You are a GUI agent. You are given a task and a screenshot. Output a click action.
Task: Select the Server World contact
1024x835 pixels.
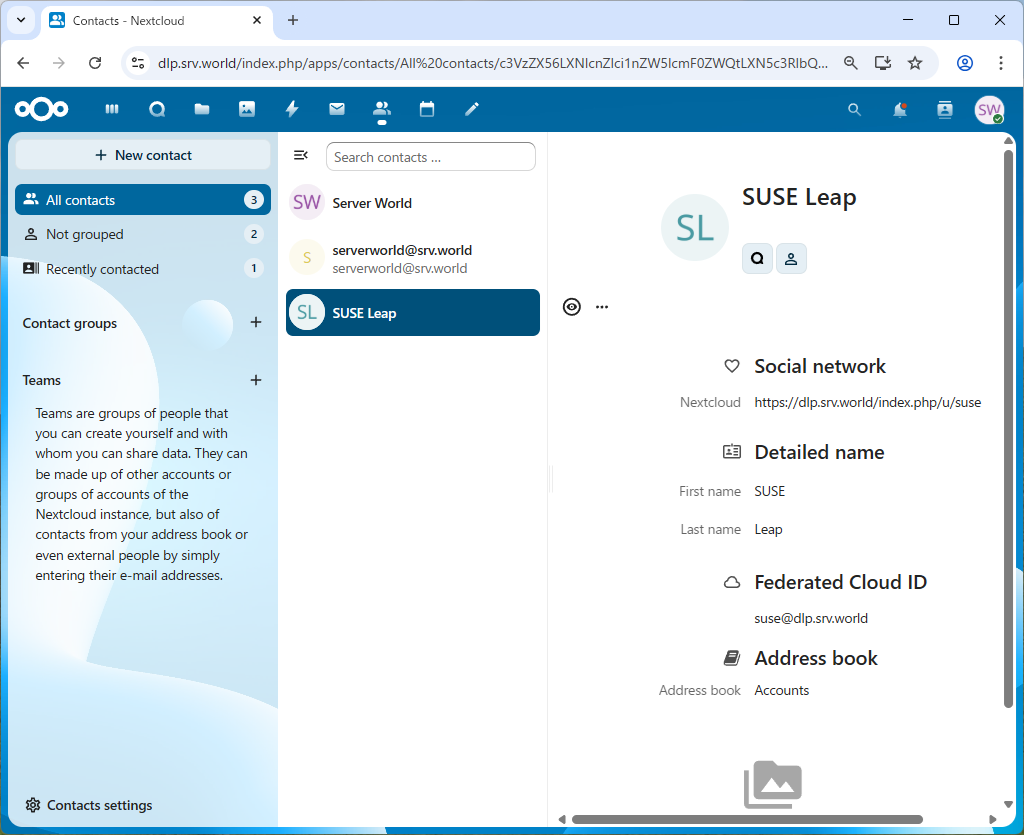click(x=413, y=203)
